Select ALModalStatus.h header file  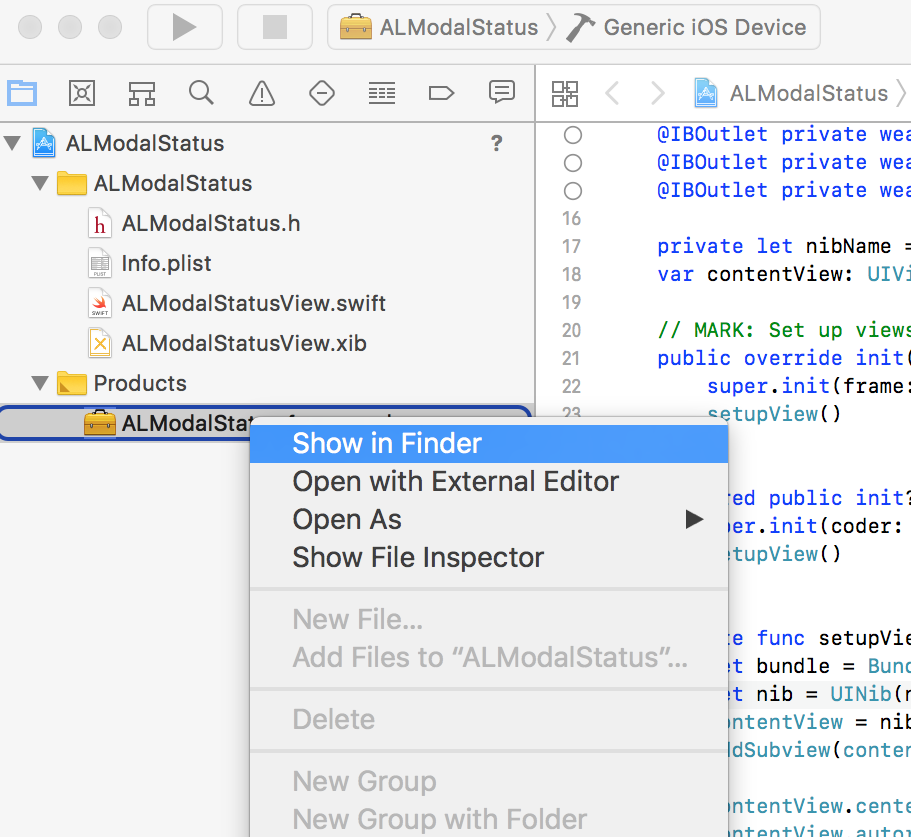click(267, 223)
